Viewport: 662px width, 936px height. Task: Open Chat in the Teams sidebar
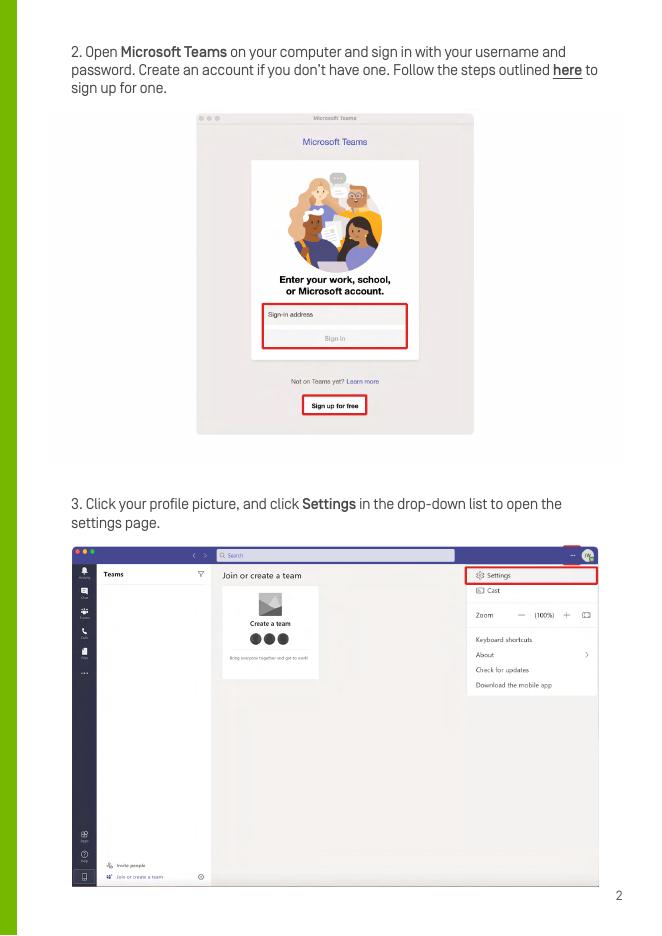pos(84,592)
